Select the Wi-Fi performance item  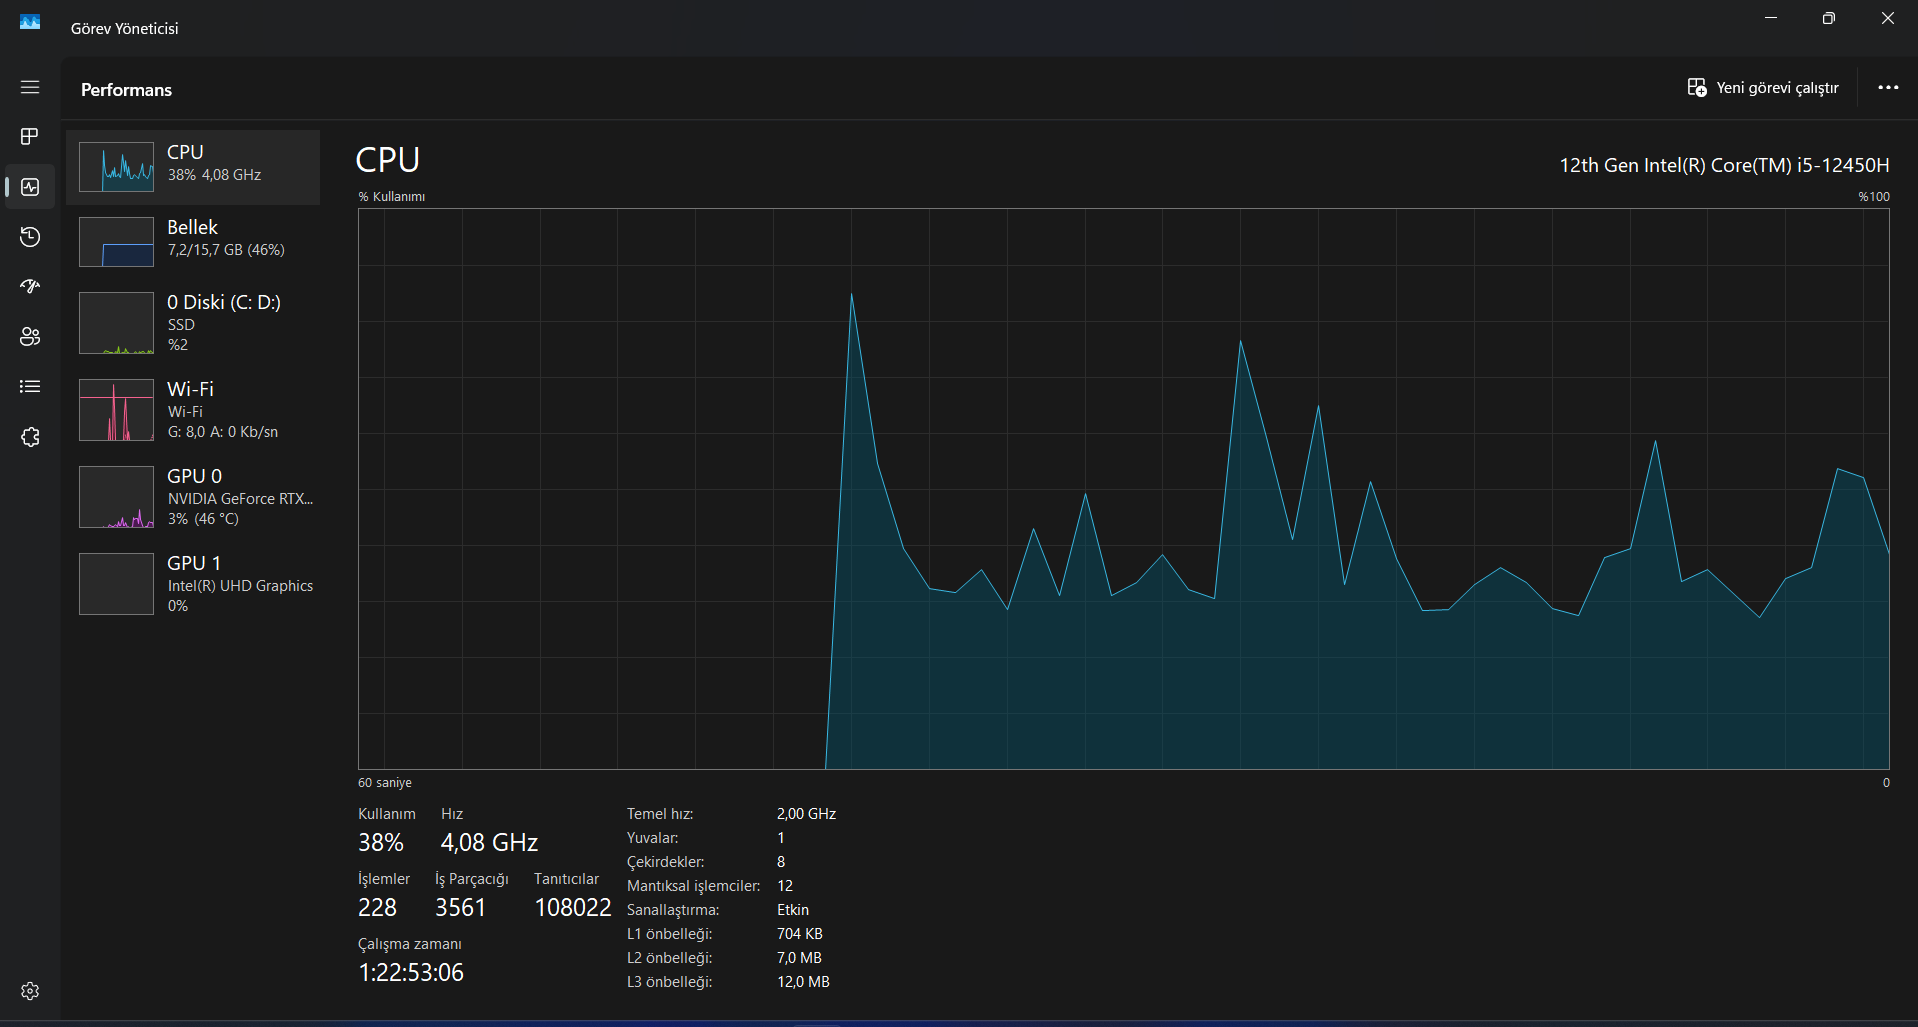(193, 409)
